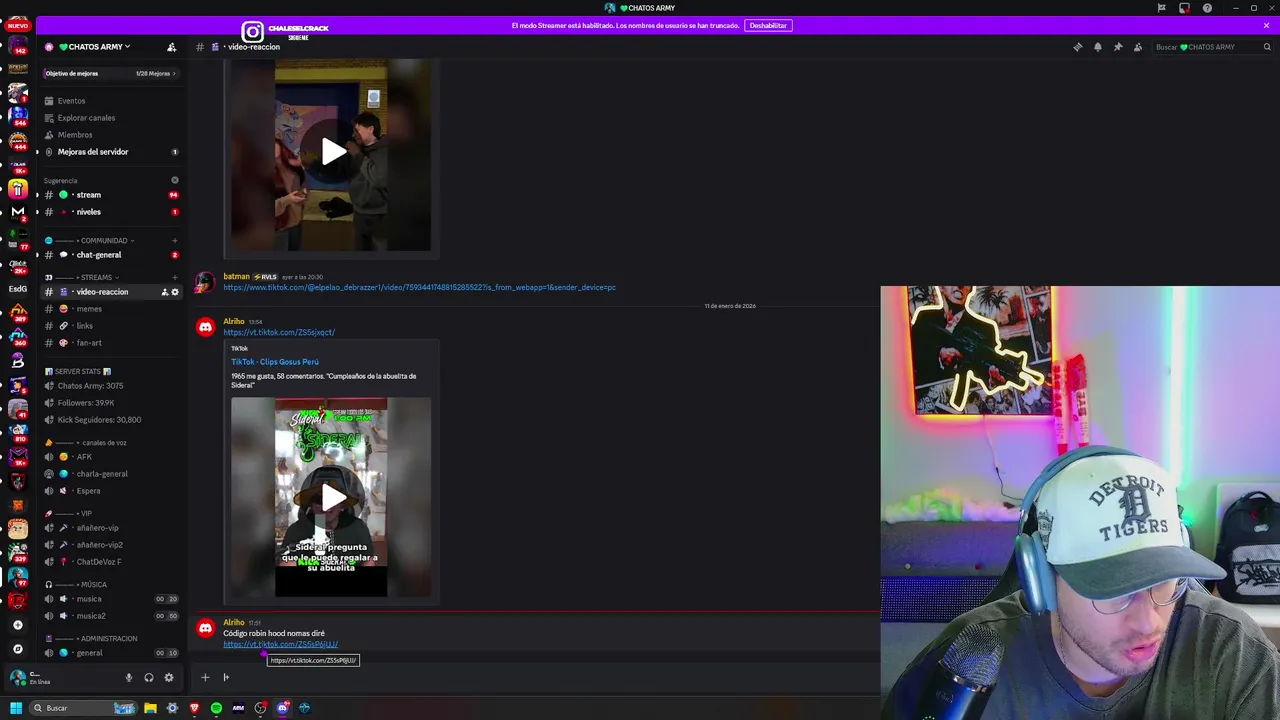
Task: Open Explorar canales
Action: [110, 118]
